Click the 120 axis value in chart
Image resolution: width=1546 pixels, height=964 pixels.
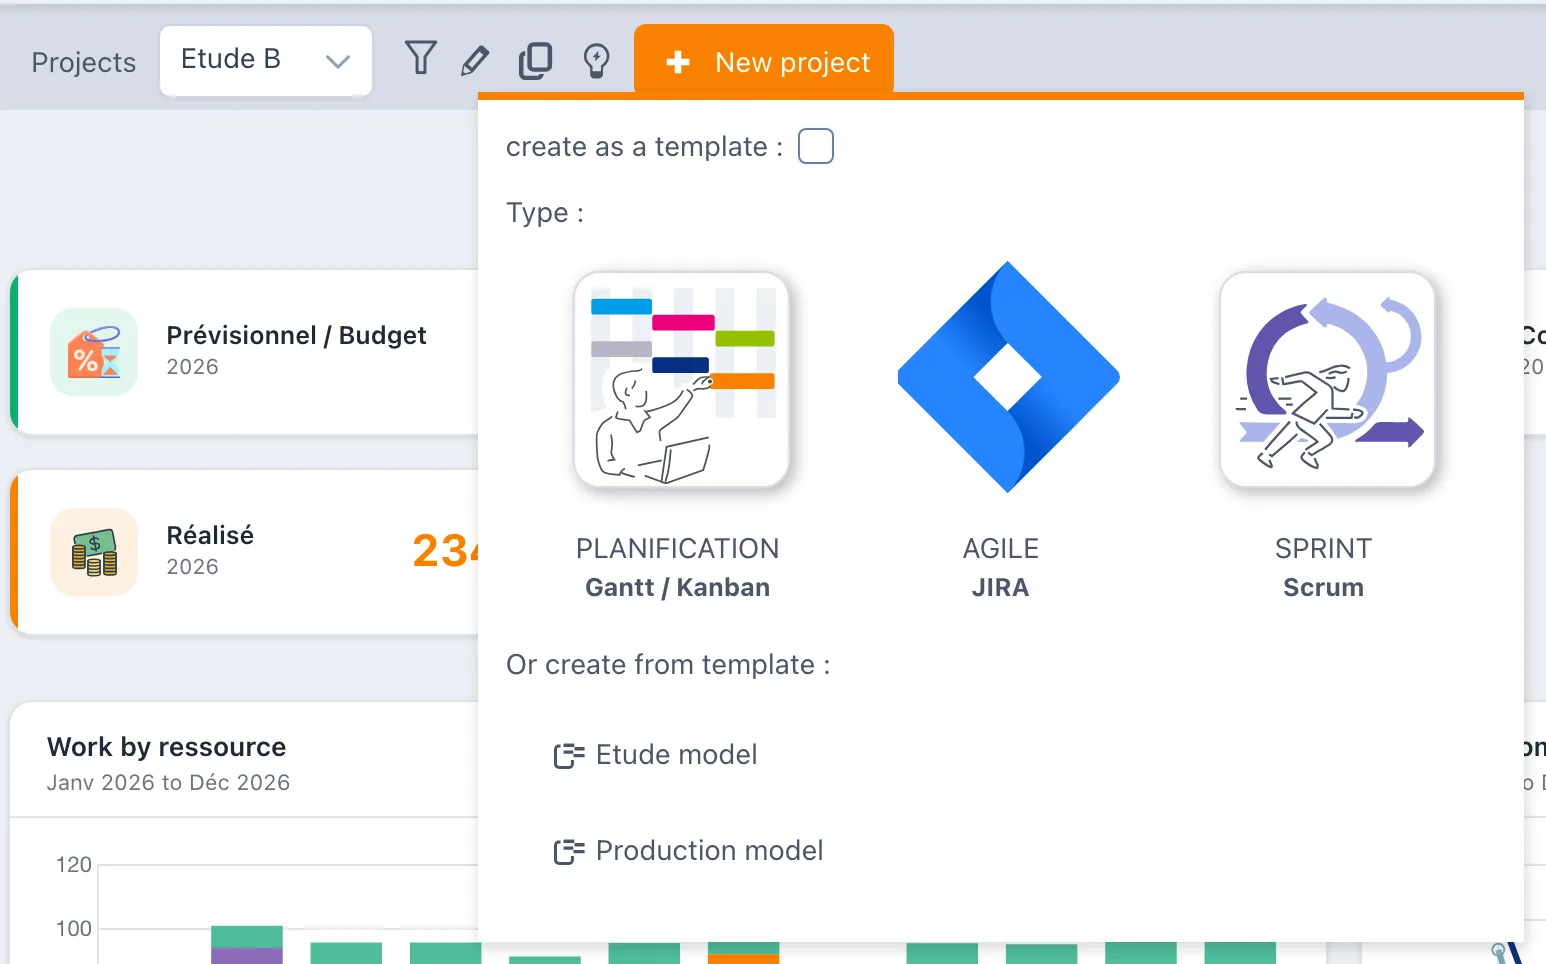coord(74,865)
